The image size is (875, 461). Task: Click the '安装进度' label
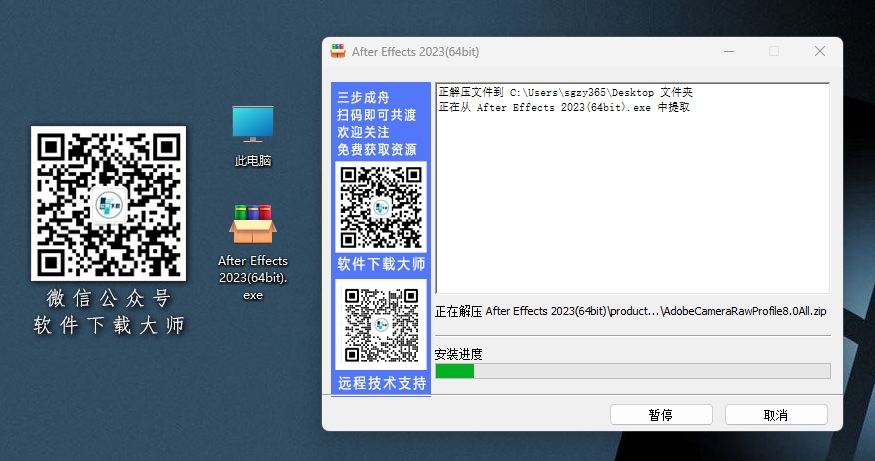pos(458,354)
